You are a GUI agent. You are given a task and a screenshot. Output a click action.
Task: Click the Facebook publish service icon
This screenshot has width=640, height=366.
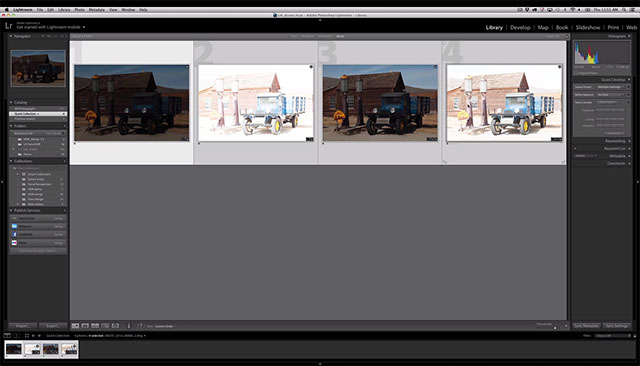[14, 235]
